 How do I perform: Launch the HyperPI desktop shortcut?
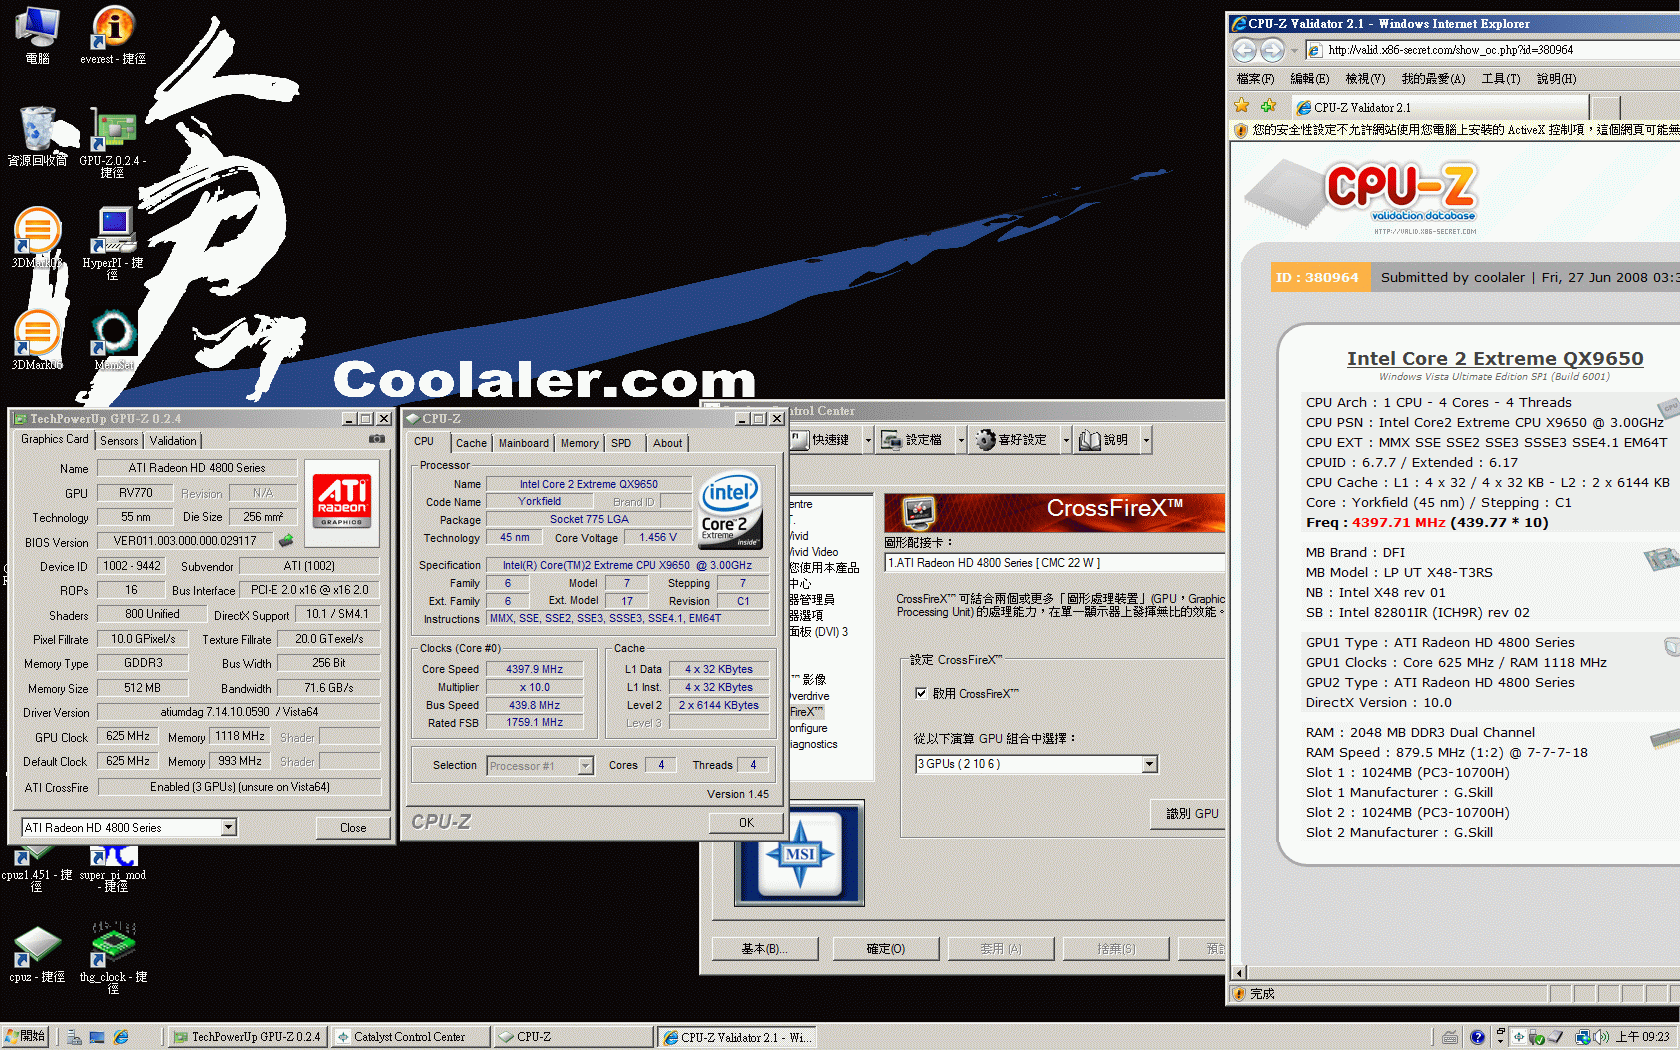point(113,243)
